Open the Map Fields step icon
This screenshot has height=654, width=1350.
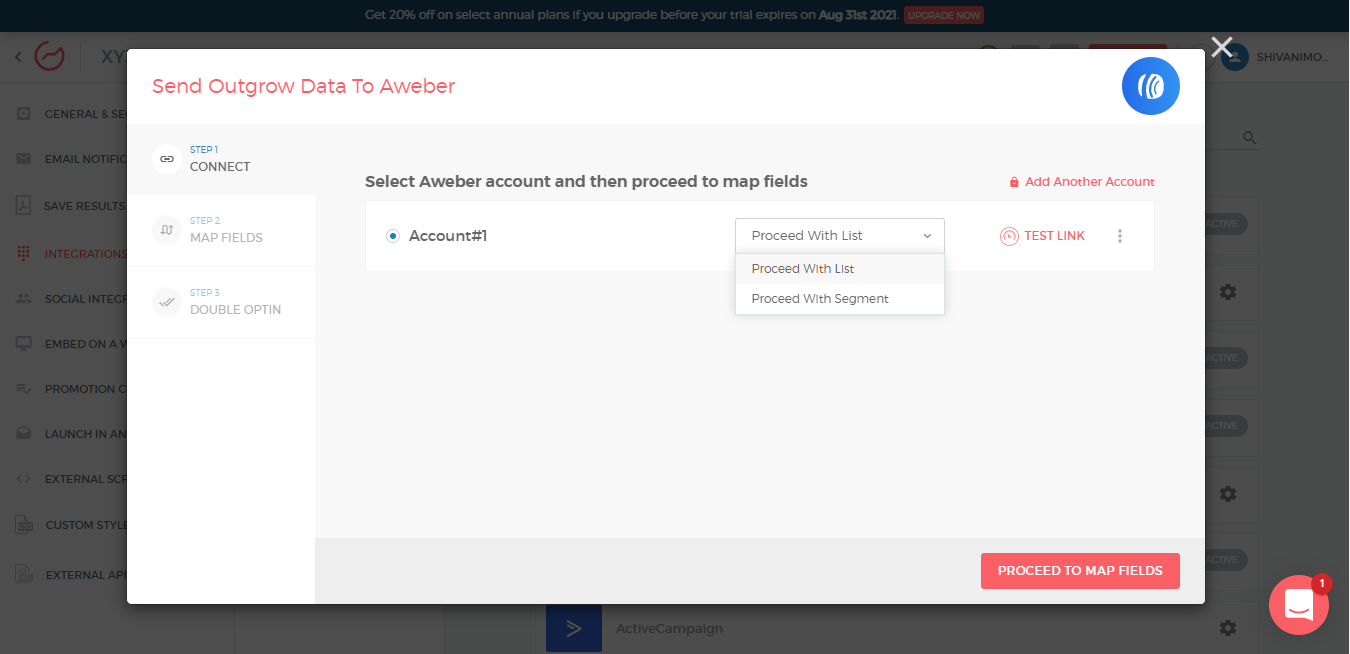(x=167, y=230)
